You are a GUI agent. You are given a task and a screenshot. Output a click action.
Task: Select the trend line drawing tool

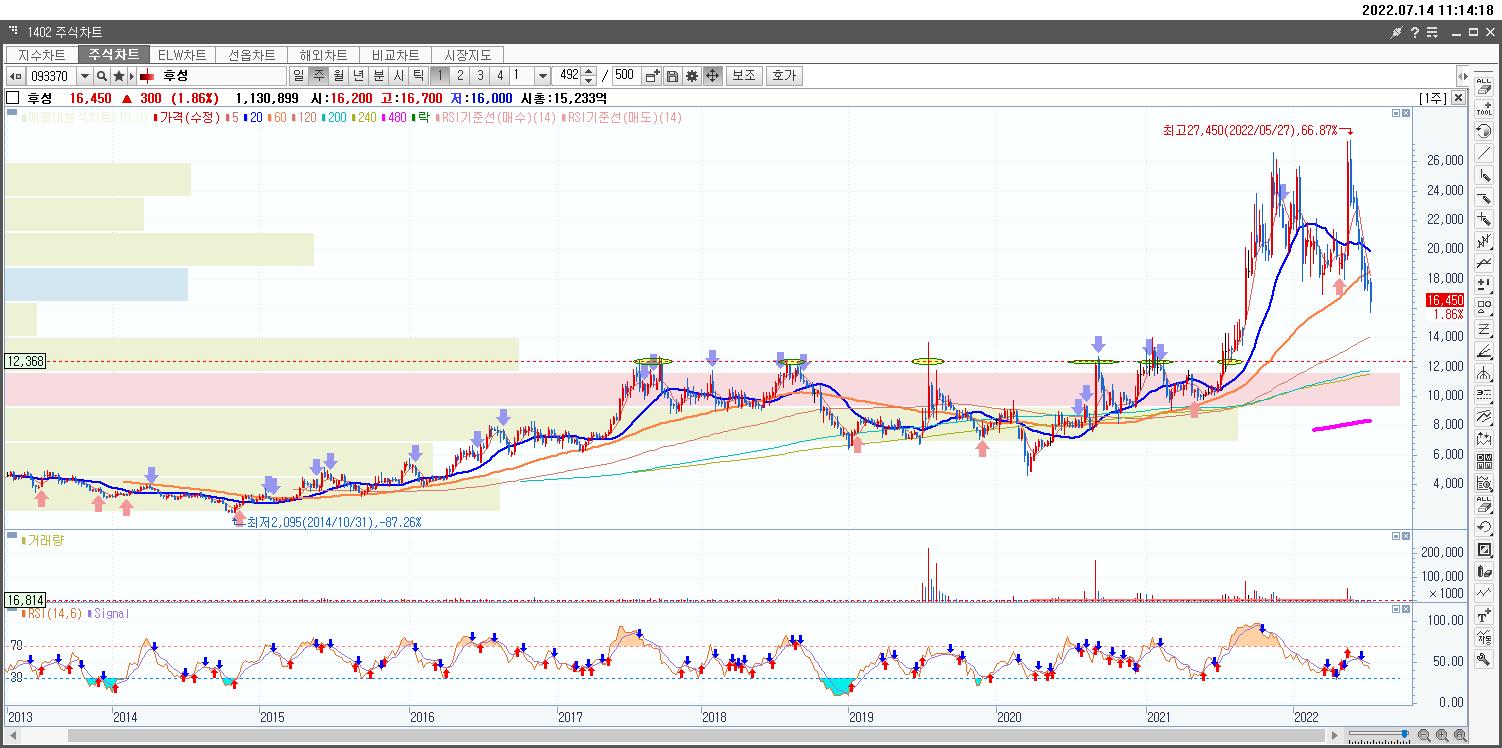point(1484,153)
